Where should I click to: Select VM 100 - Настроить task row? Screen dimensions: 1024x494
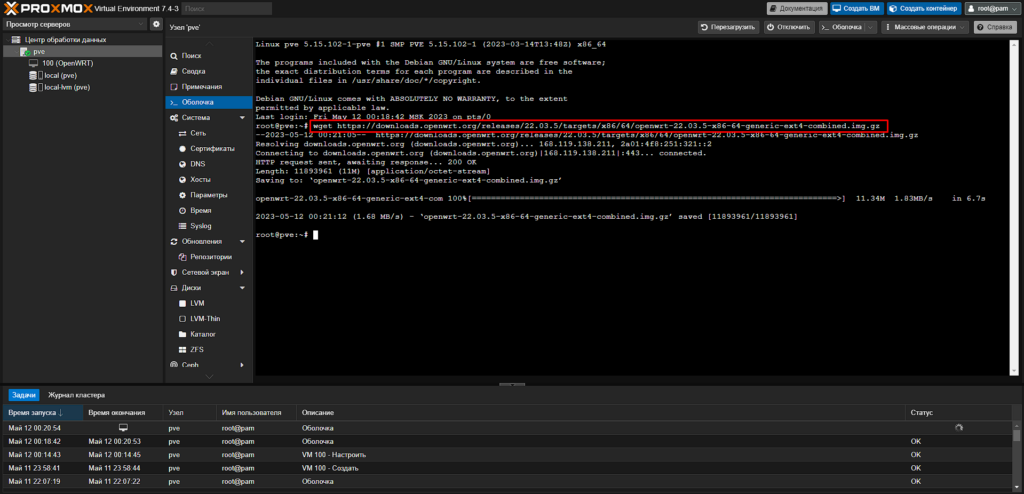[x=507, y=454]
